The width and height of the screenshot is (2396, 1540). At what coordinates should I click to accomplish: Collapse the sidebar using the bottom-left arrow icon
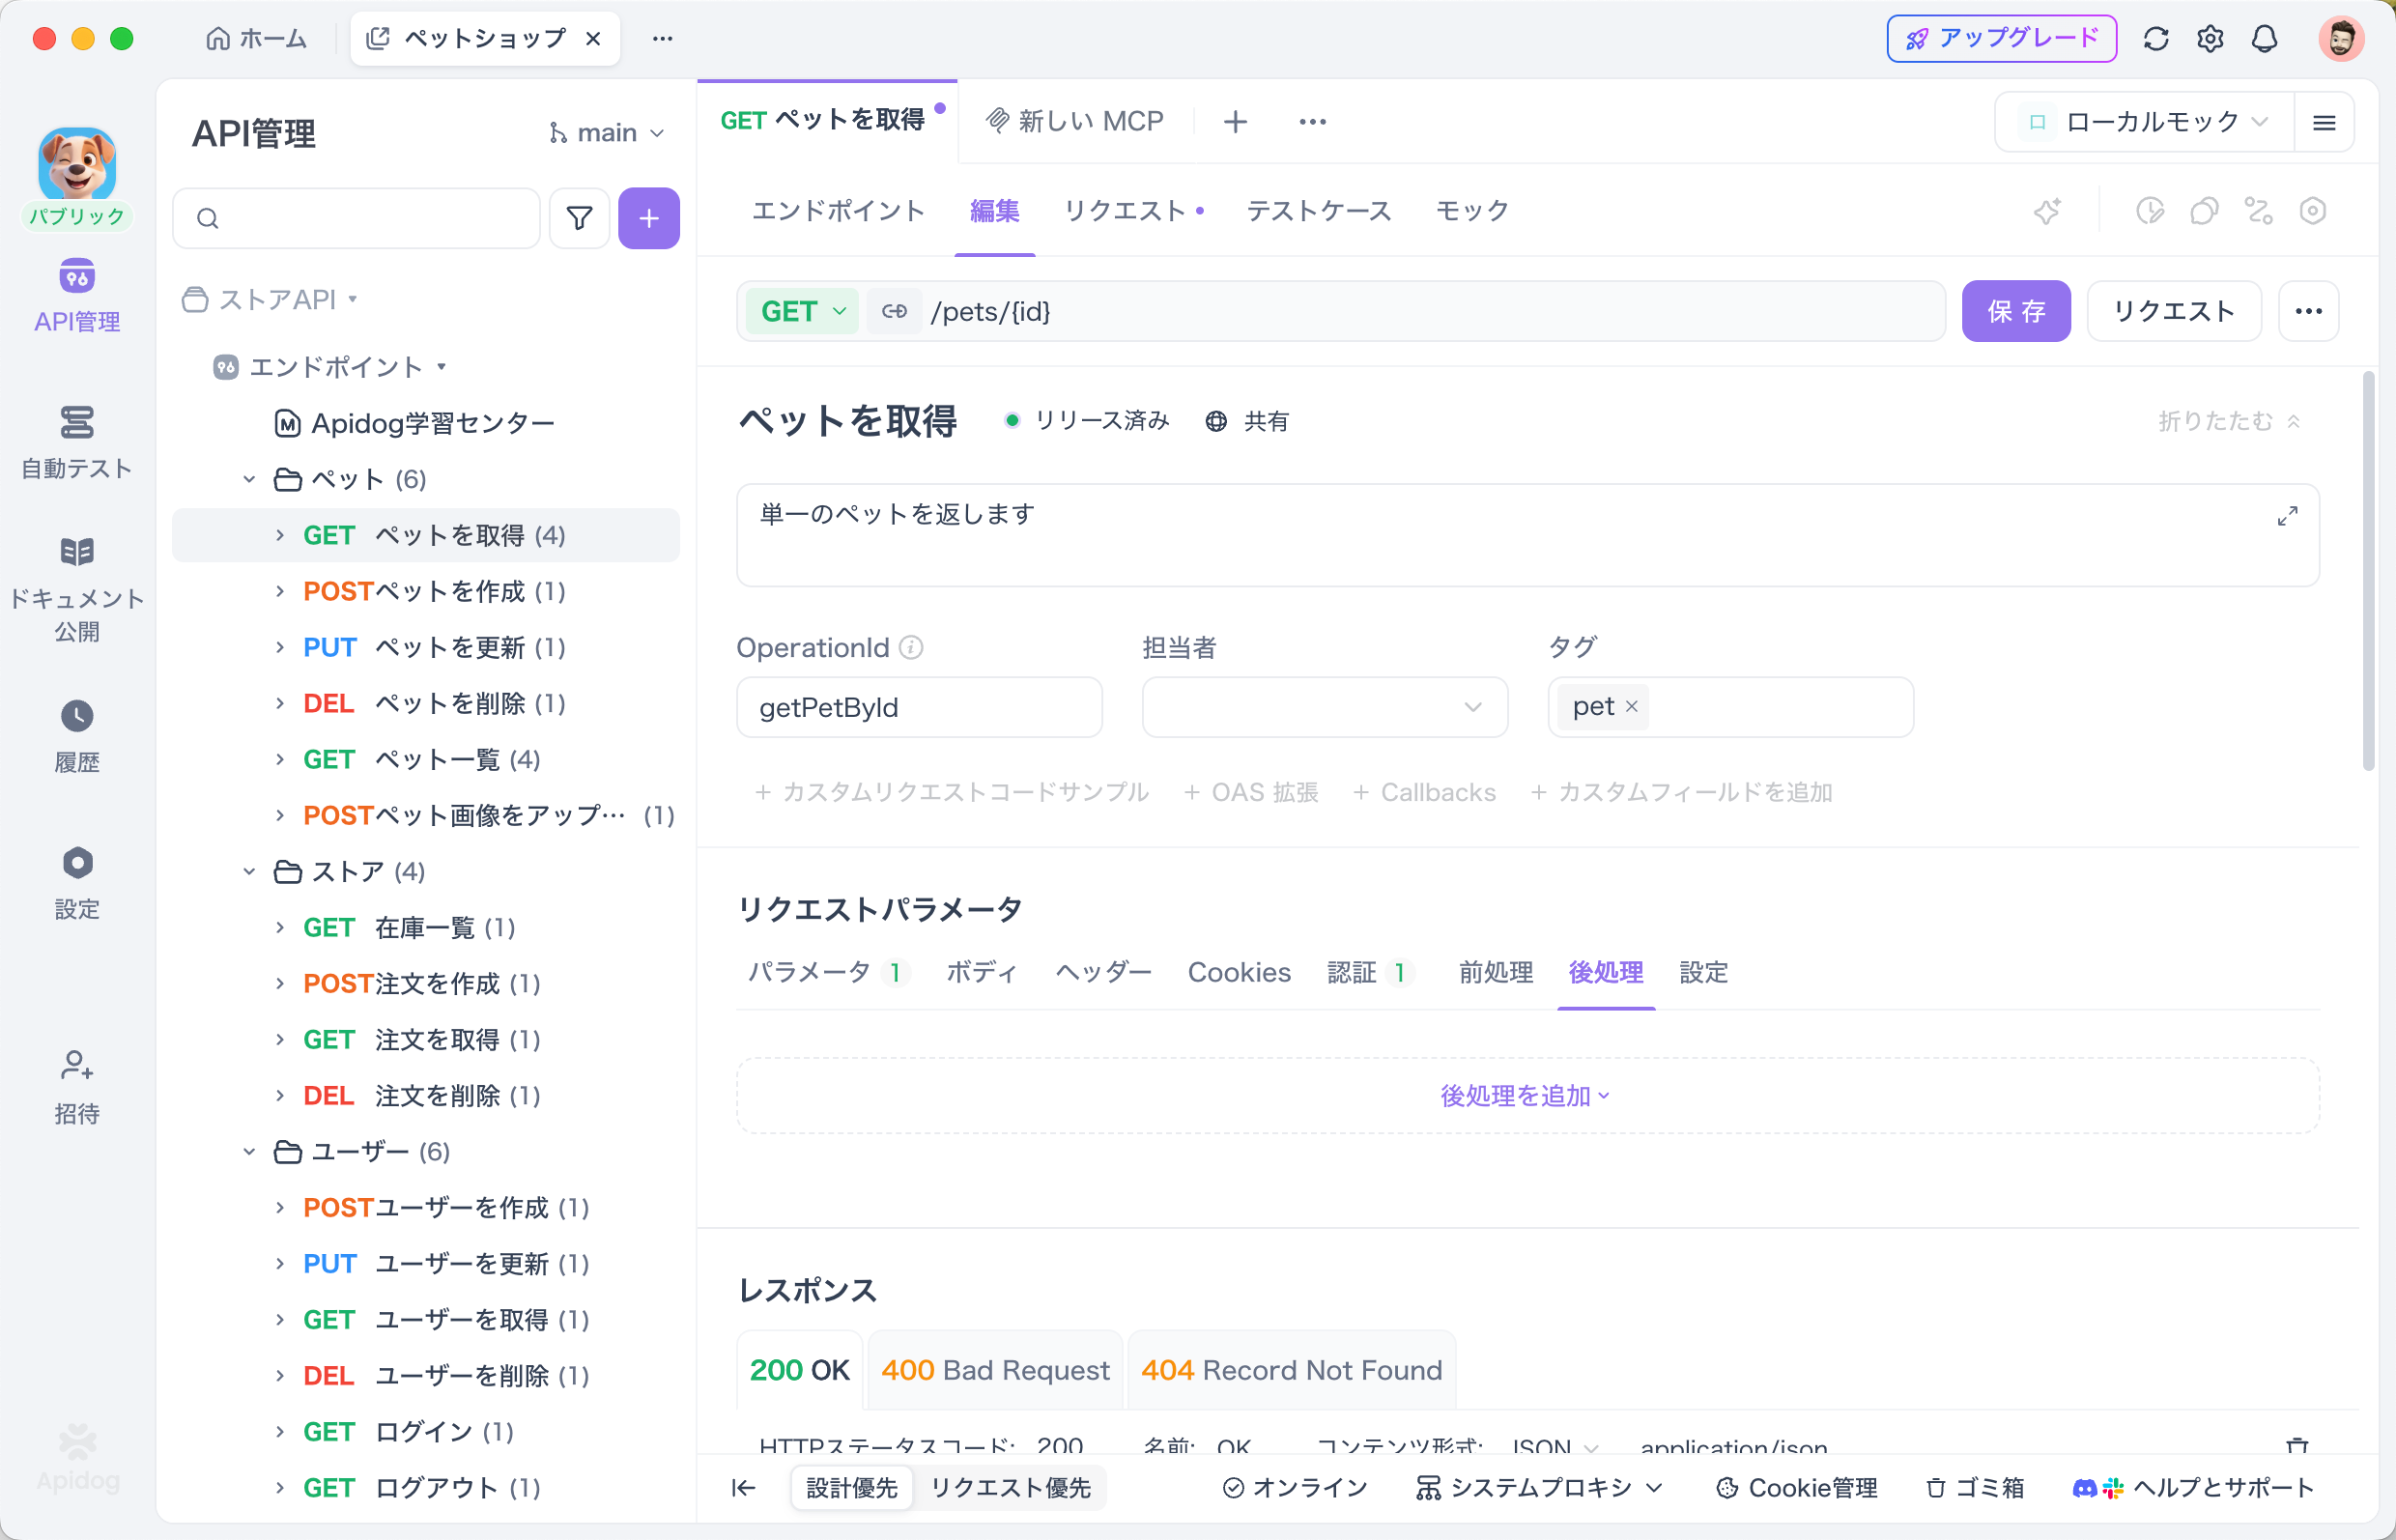coord(743,1488)
